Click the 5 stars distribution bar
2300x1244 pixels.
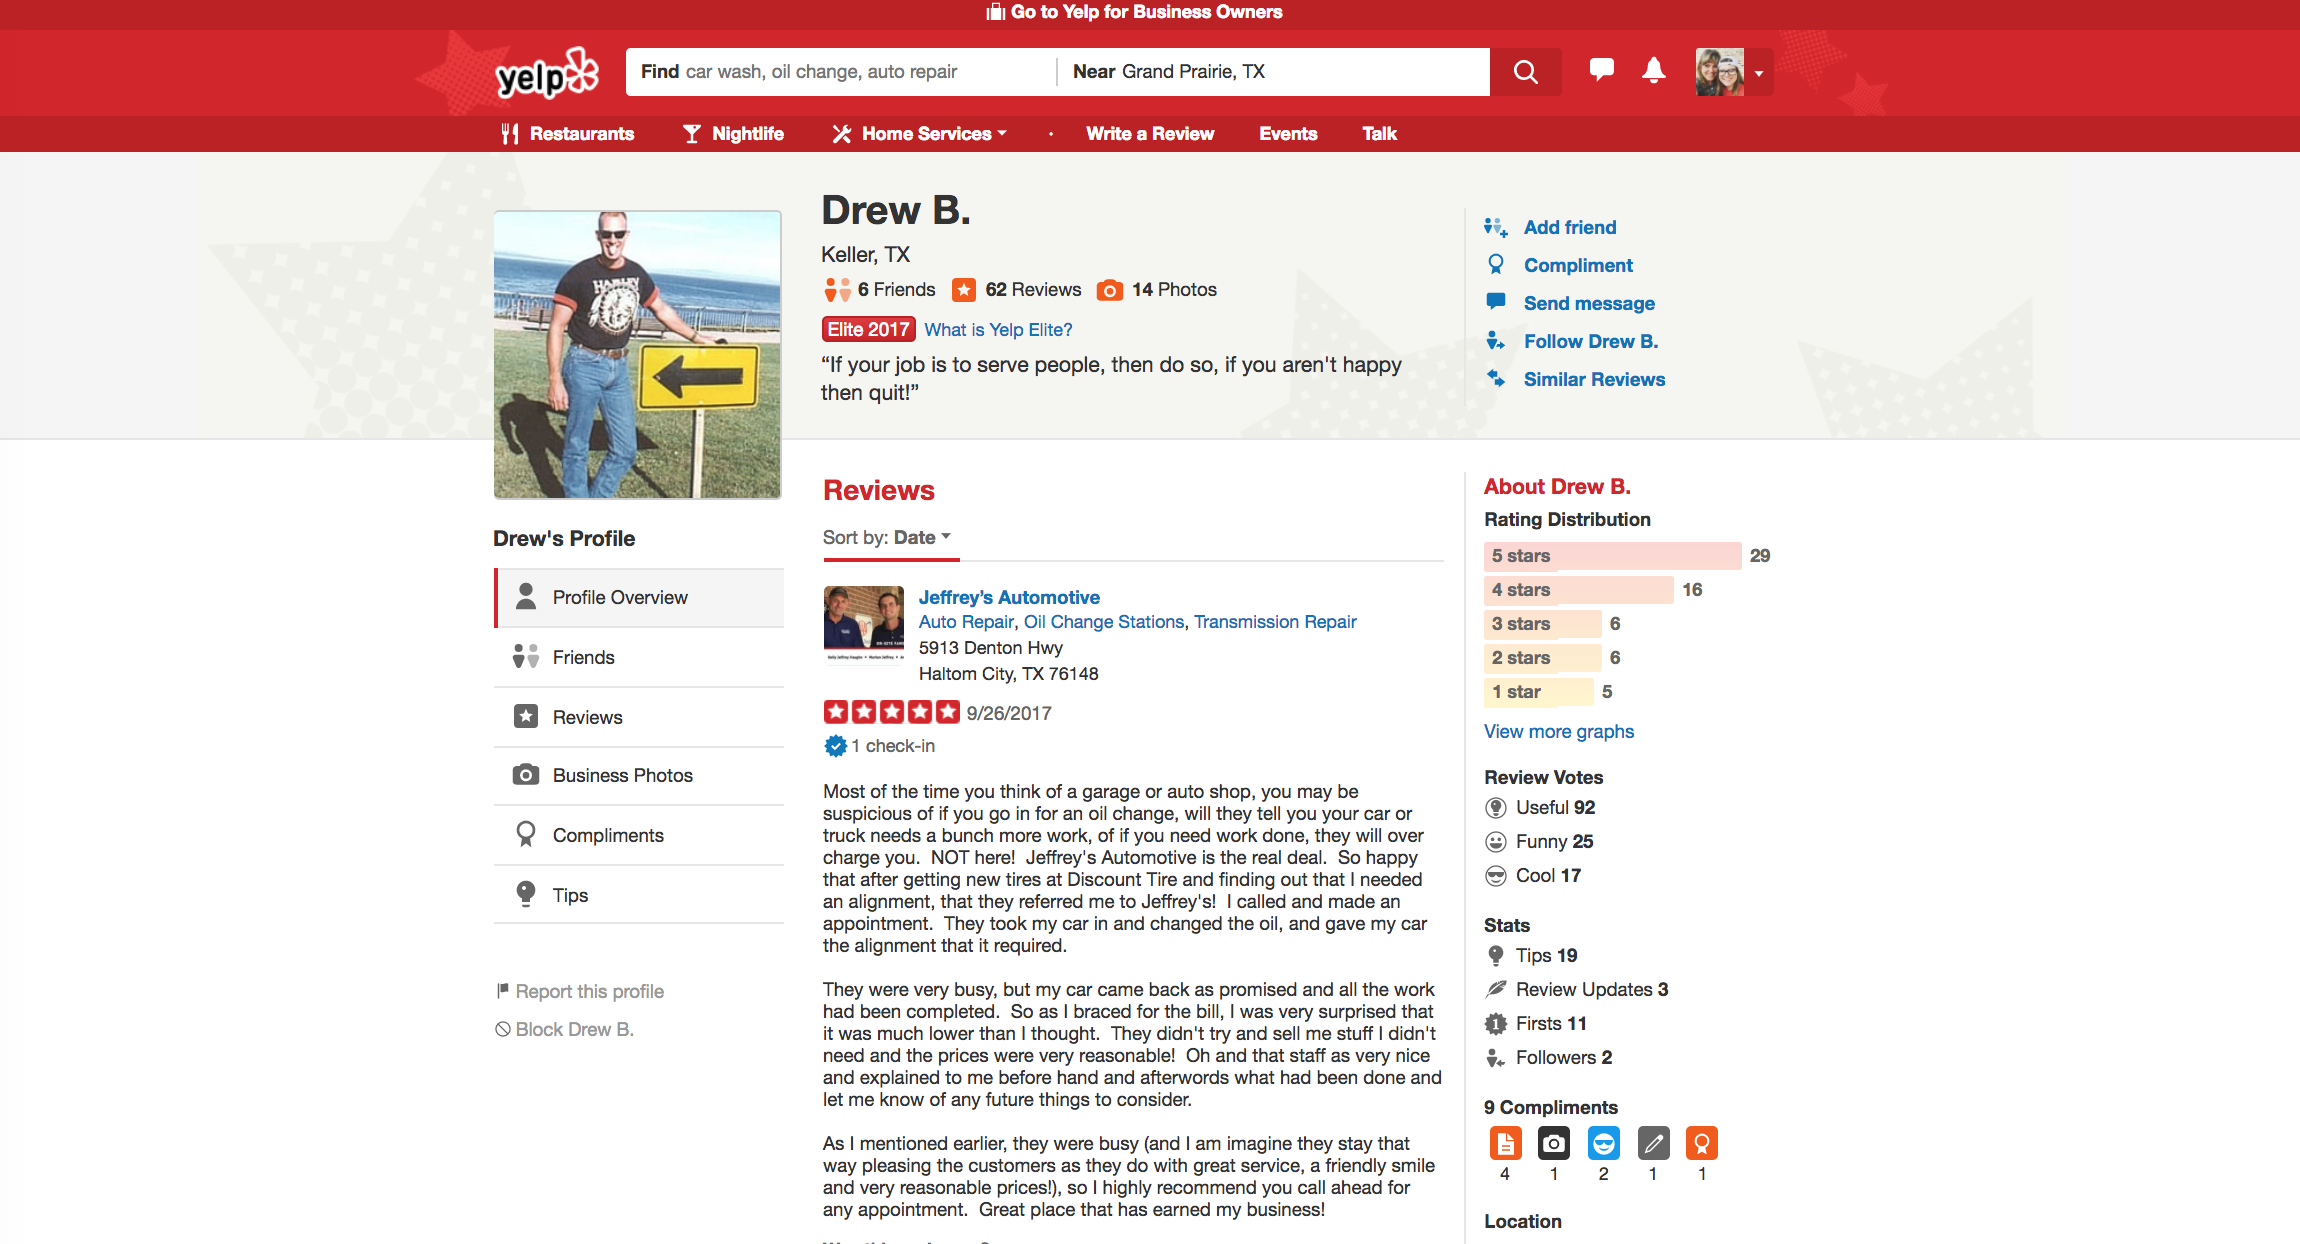click(x=1612, y=556)
